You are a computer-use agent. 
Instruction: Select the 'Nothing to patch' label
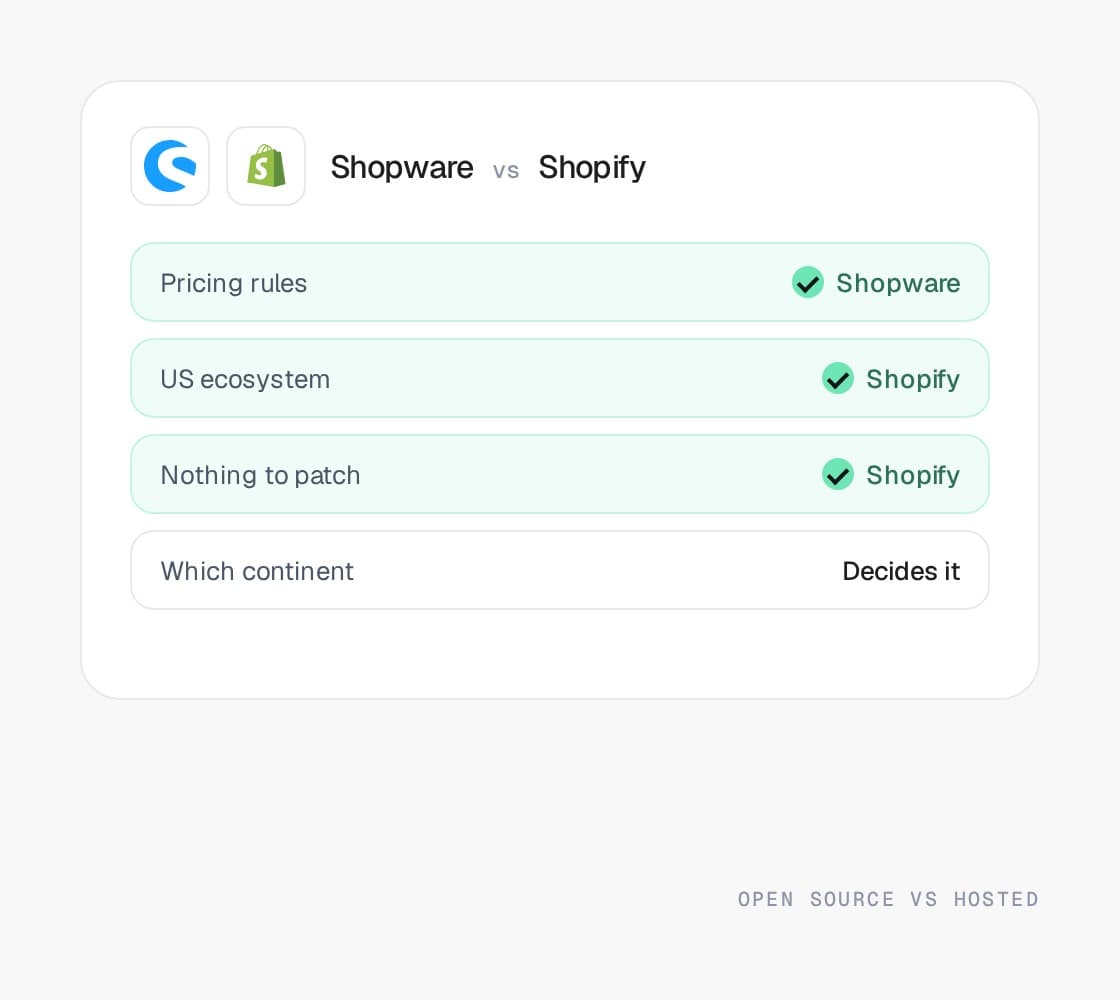click(x=260, y=475)
